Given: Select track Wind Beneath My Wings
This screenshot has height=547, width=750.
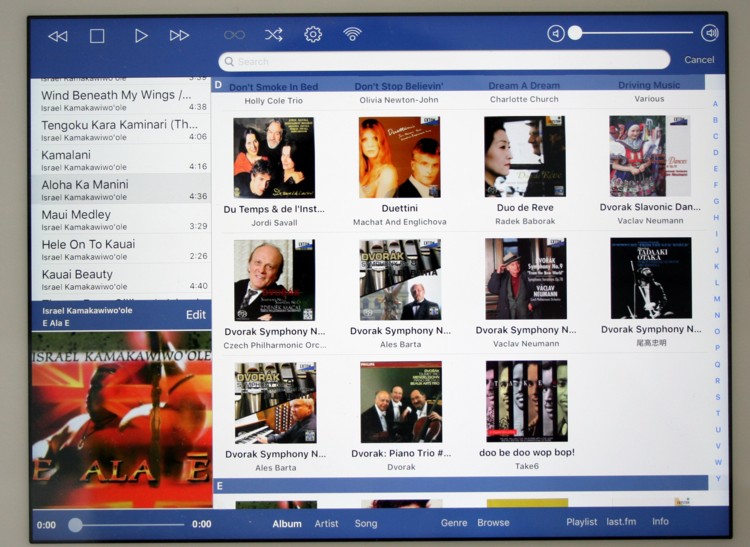Looking at the screenshot, I should pos(121,99).
